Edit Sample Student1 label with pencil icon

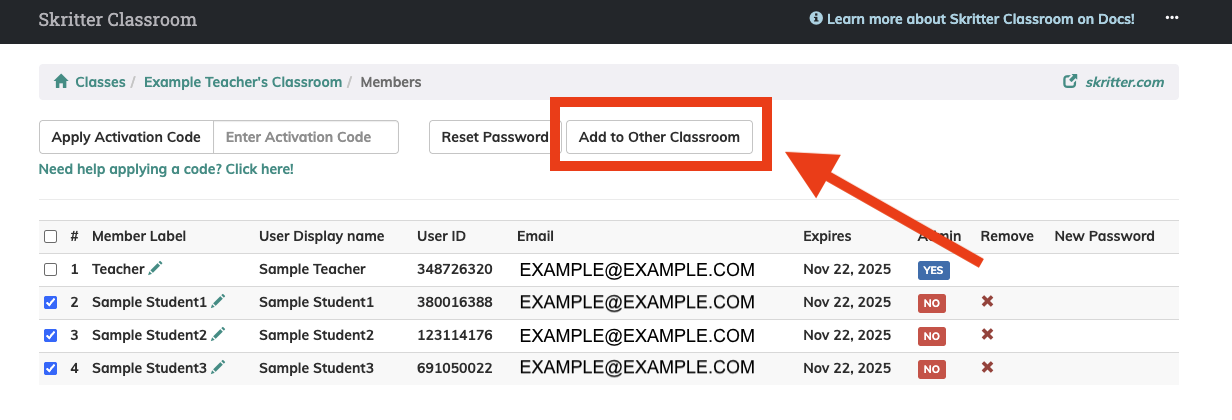coord(218,302)
